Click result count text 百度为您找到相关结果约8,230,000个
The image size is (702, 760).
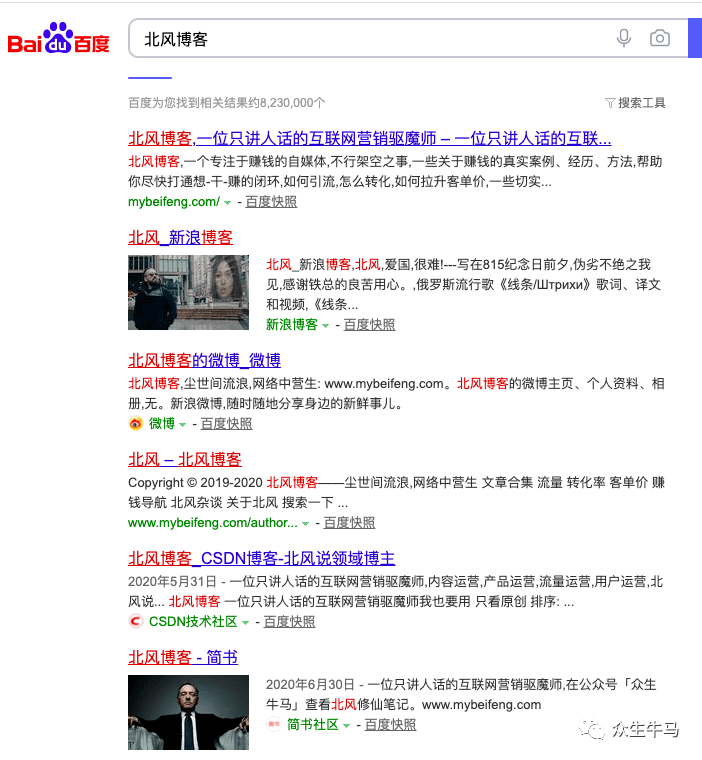226,103
